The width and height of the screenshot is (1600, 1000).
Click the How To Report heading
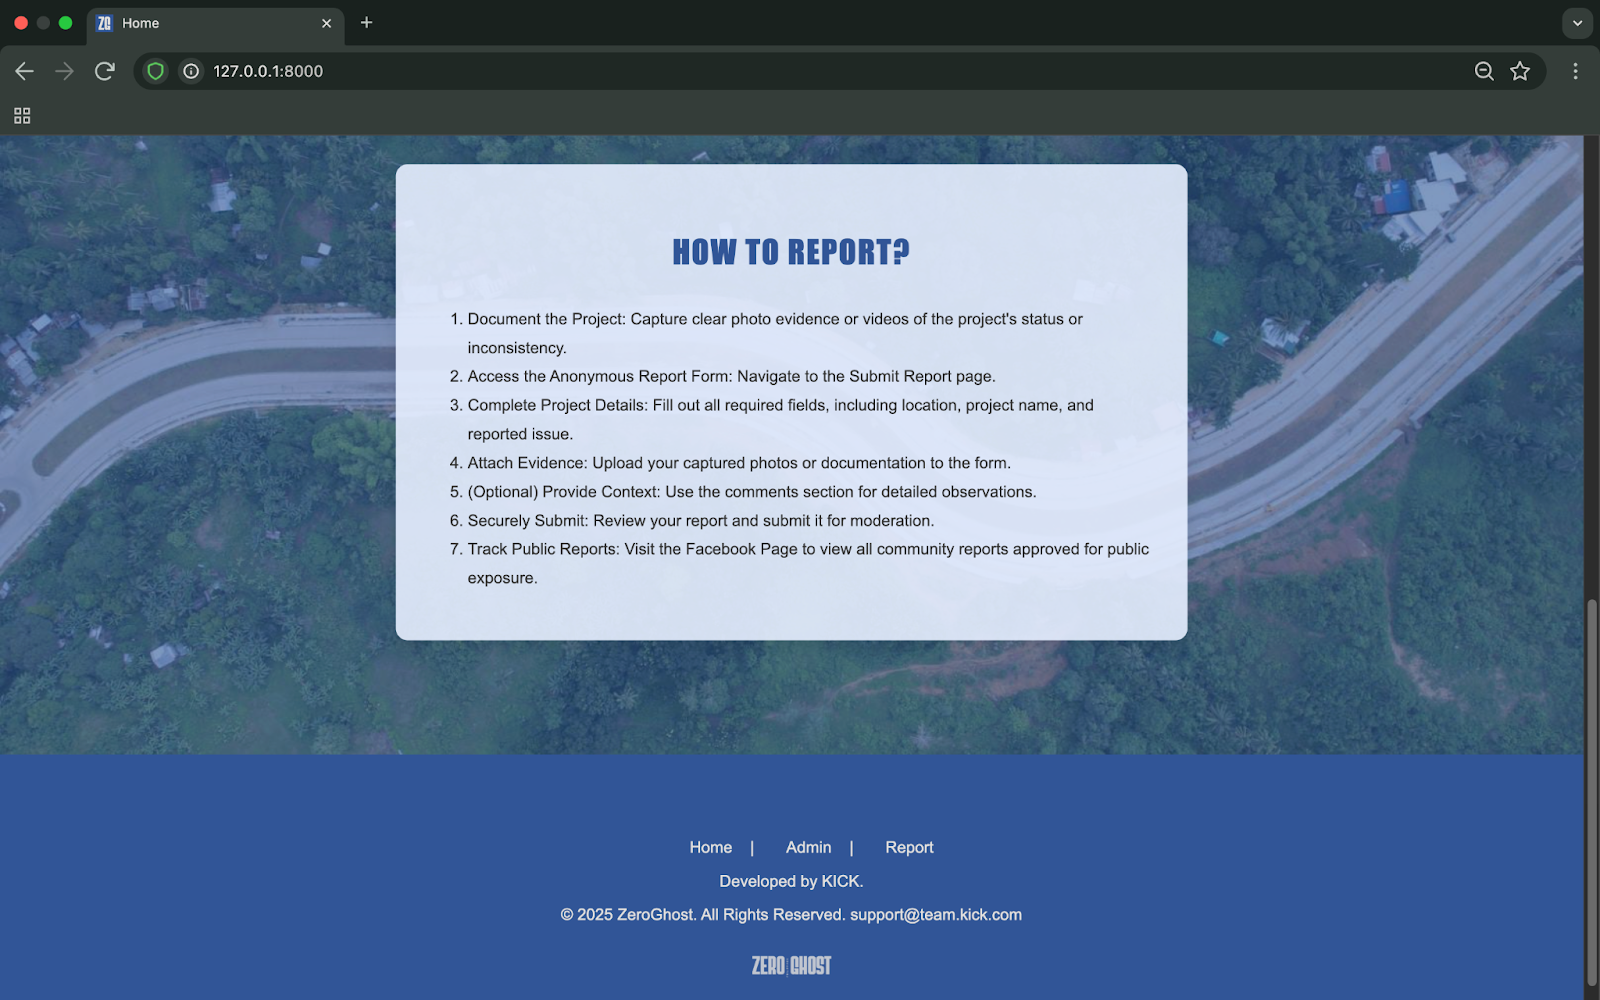[791, 252]
